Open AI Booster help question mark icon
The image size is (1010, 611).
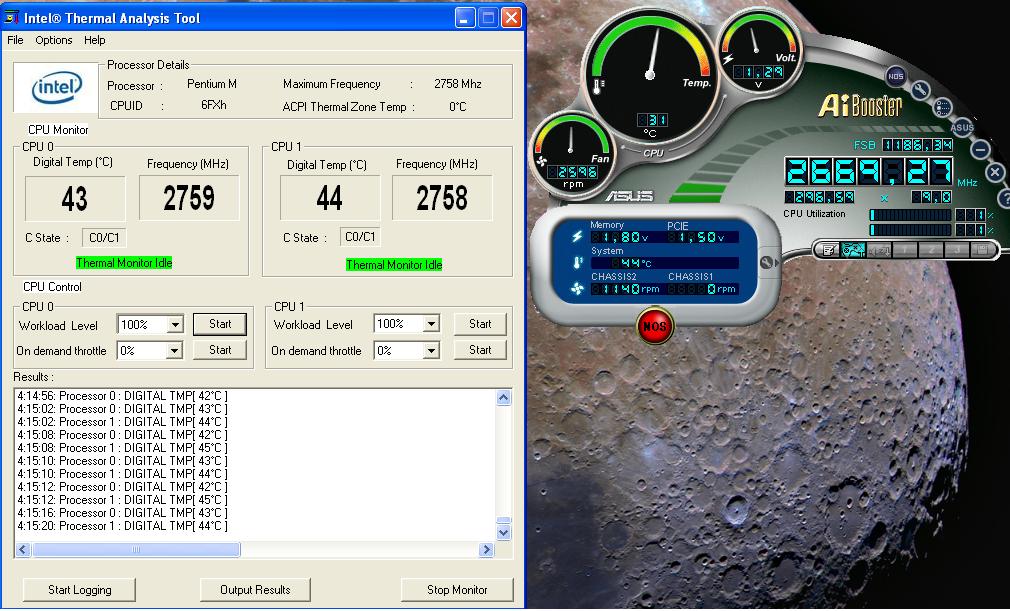1004,198
